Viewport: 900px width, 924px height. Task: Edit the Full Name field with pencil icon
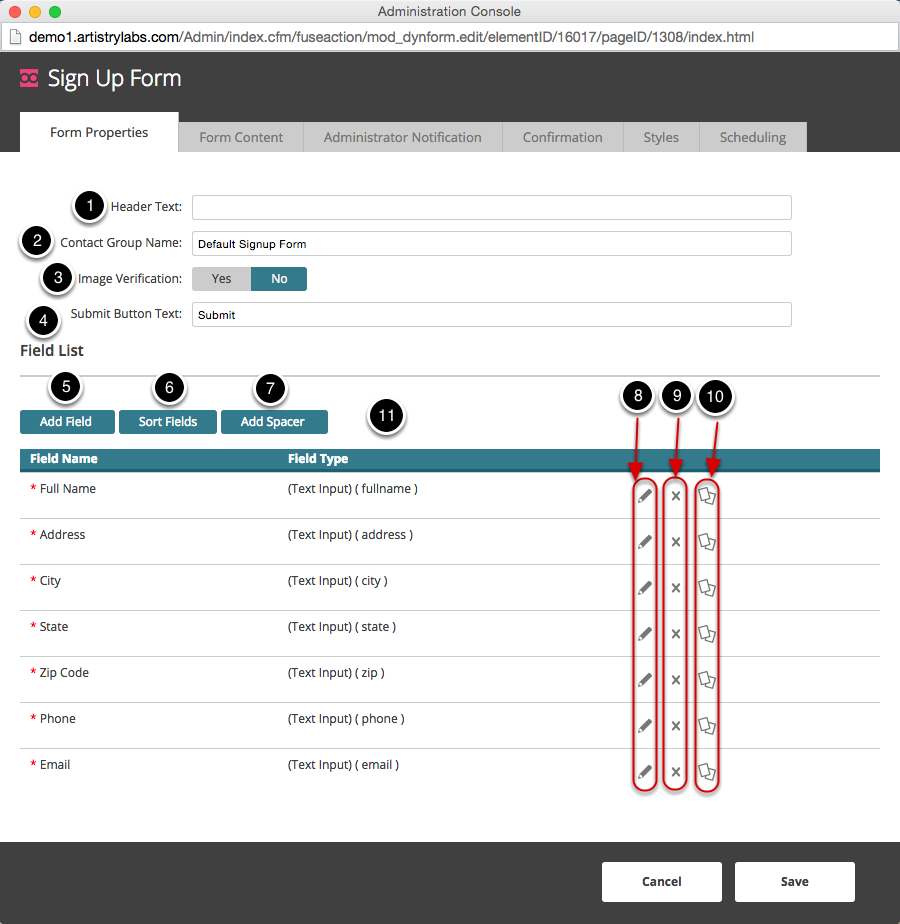[645, 496]
